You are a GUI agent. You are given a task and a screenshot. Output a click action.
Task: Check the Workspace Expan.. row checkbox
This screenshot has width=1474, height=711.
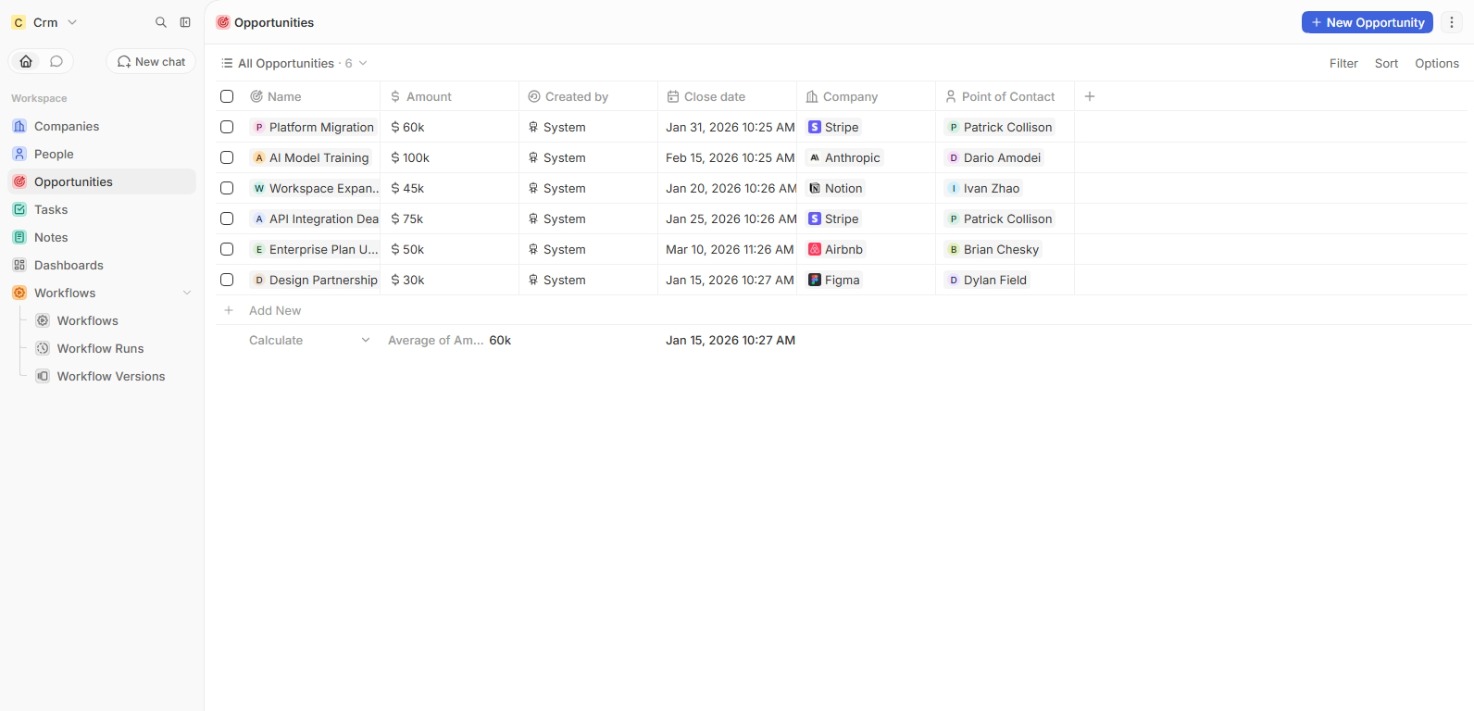click(227, 188)
